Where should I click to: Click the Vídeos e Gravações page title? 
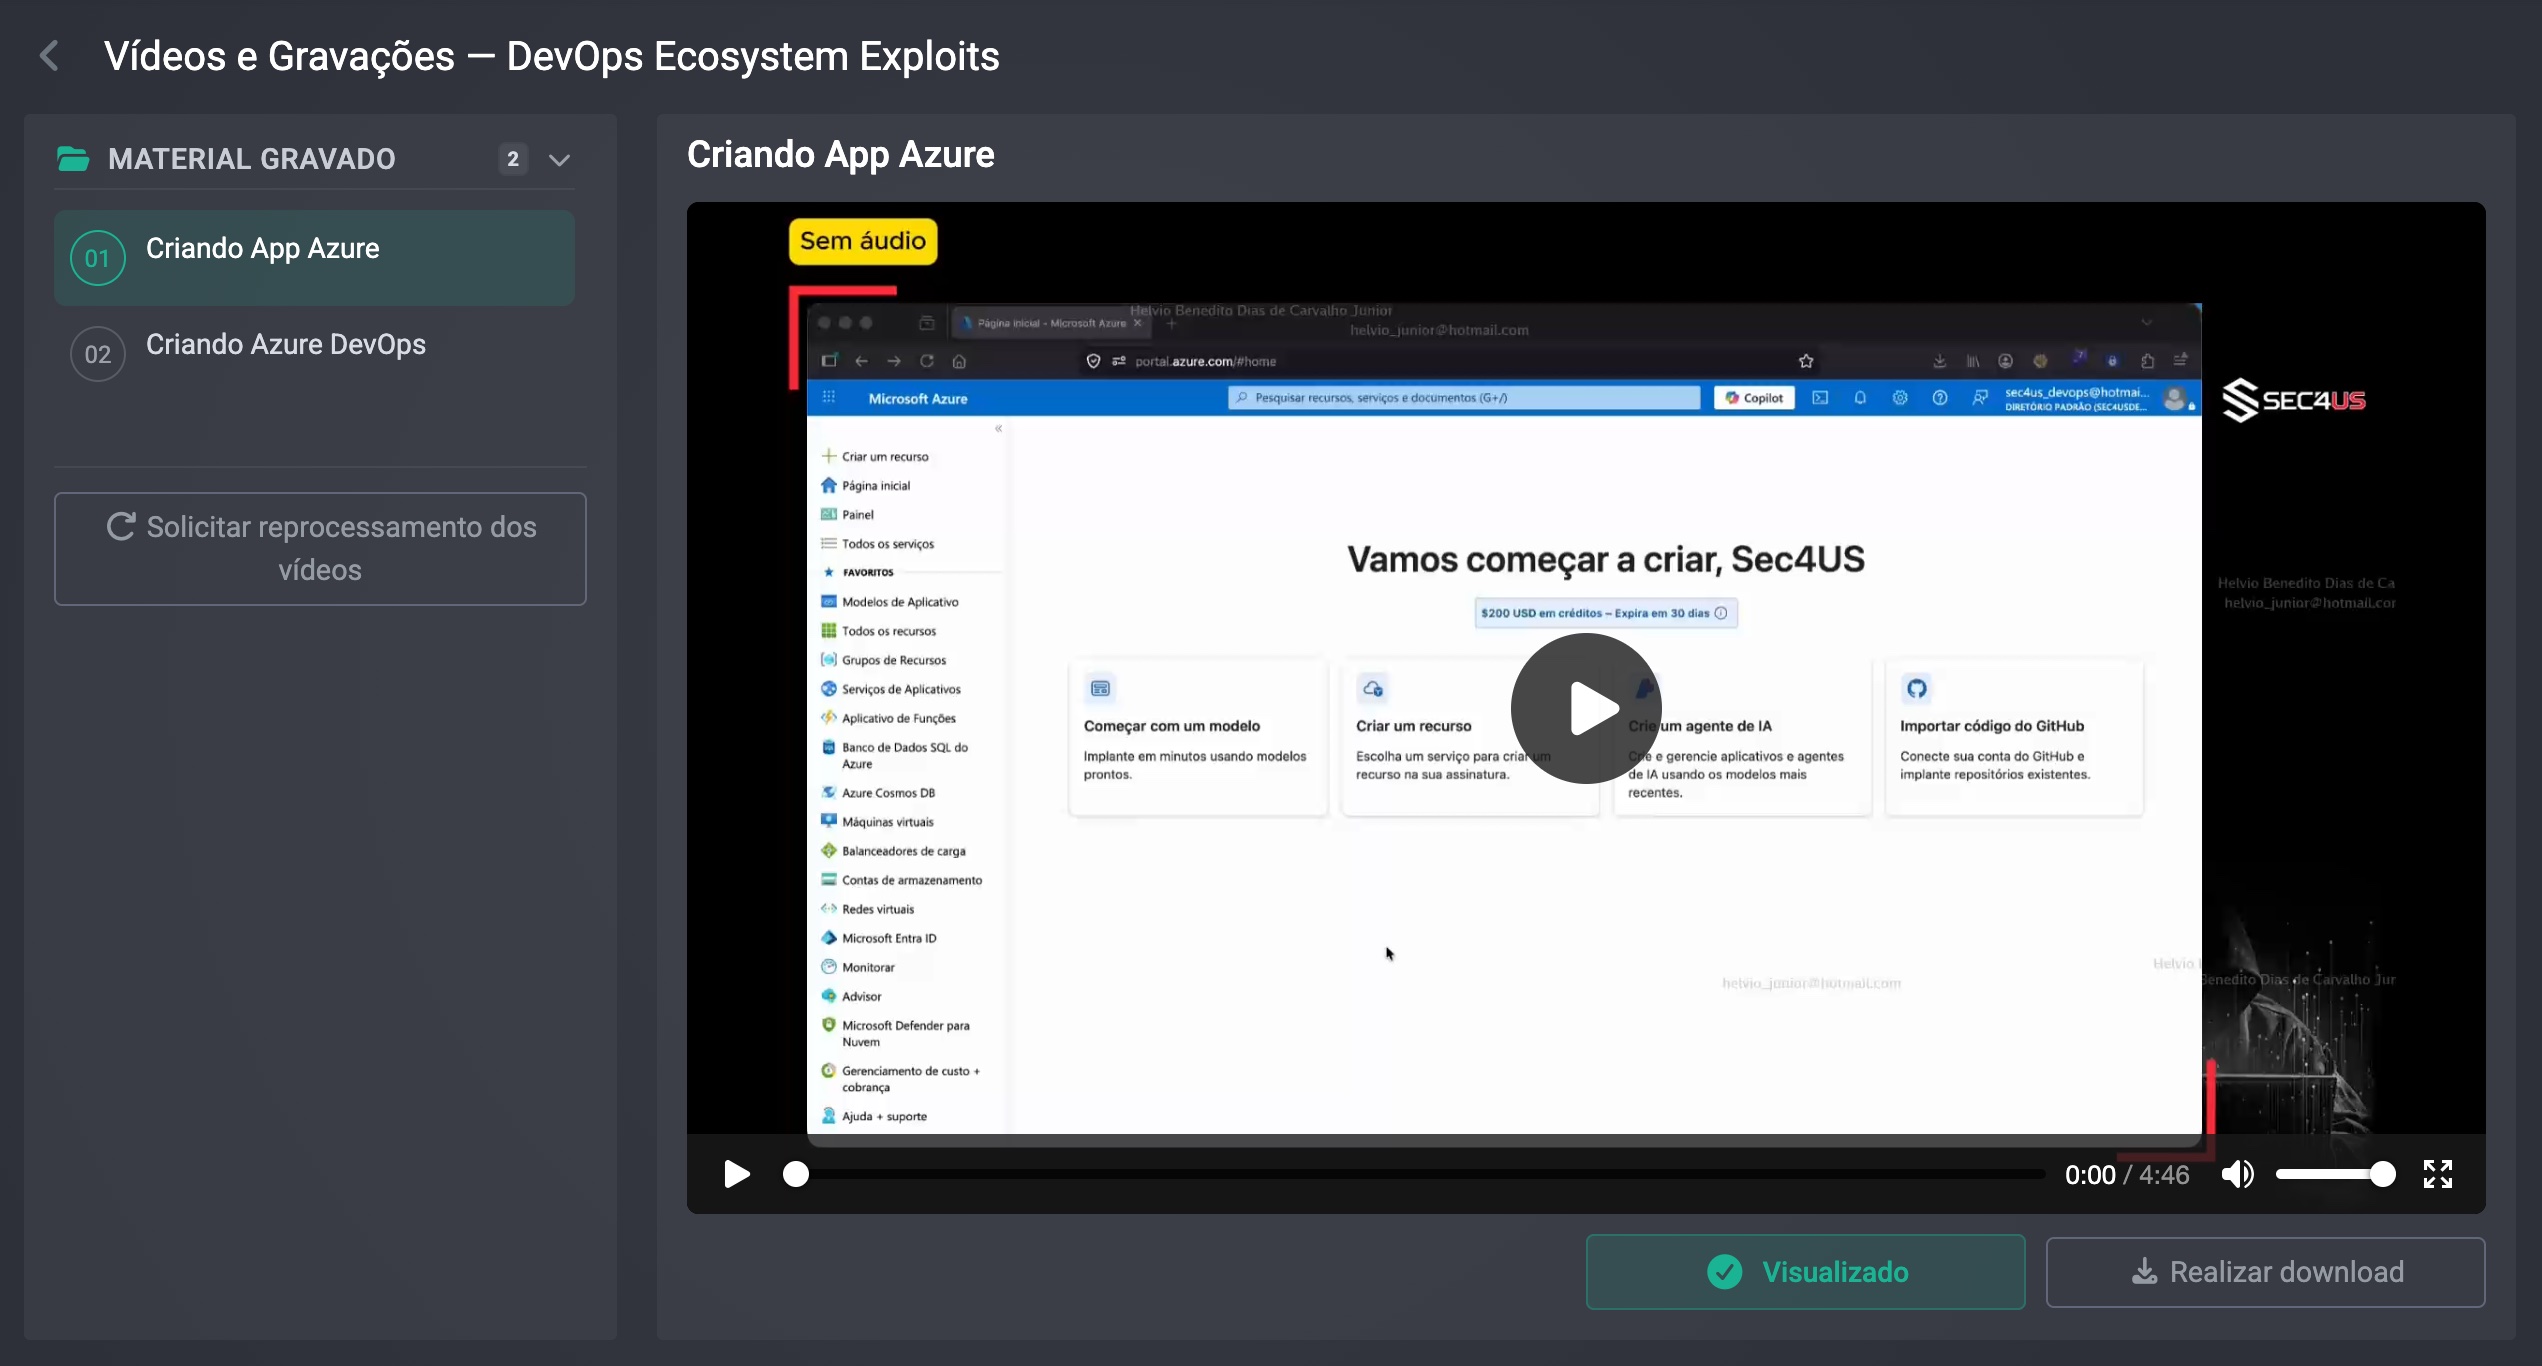(552, 56)
